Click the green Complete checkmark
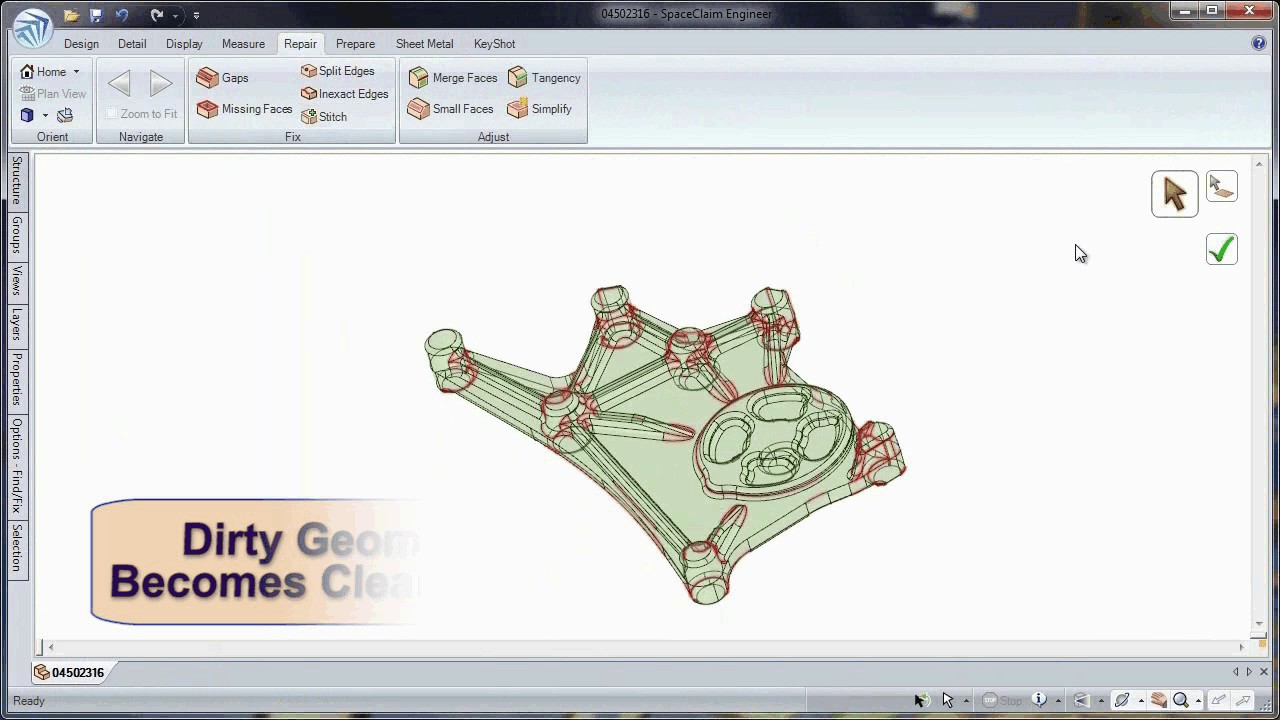 click(1222, 249)
